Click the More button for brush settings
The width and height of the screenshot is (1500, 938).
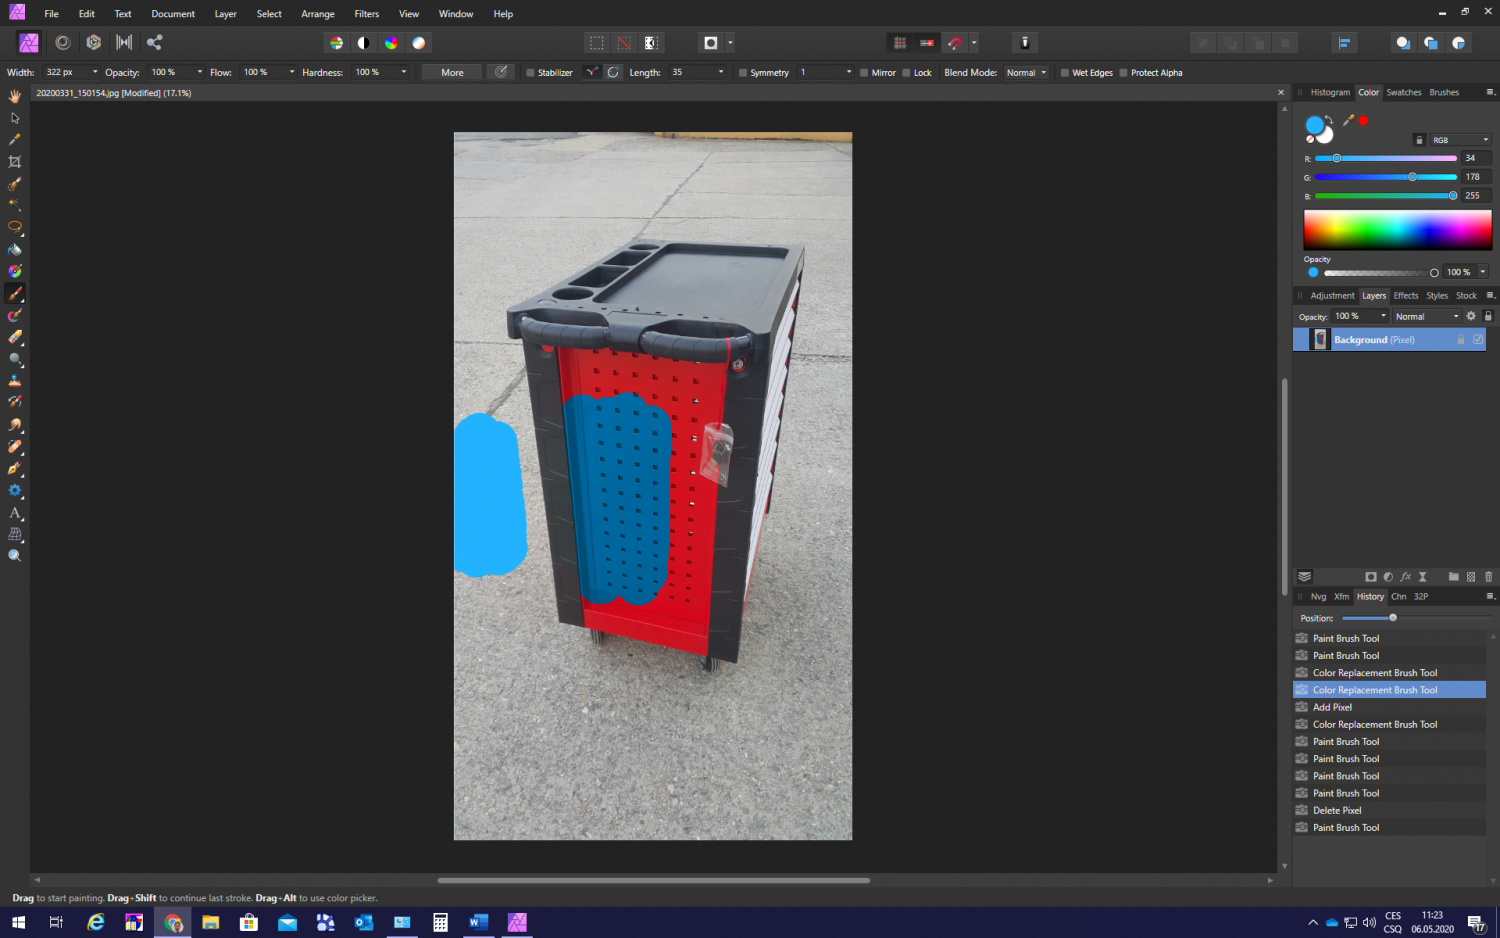450,72
